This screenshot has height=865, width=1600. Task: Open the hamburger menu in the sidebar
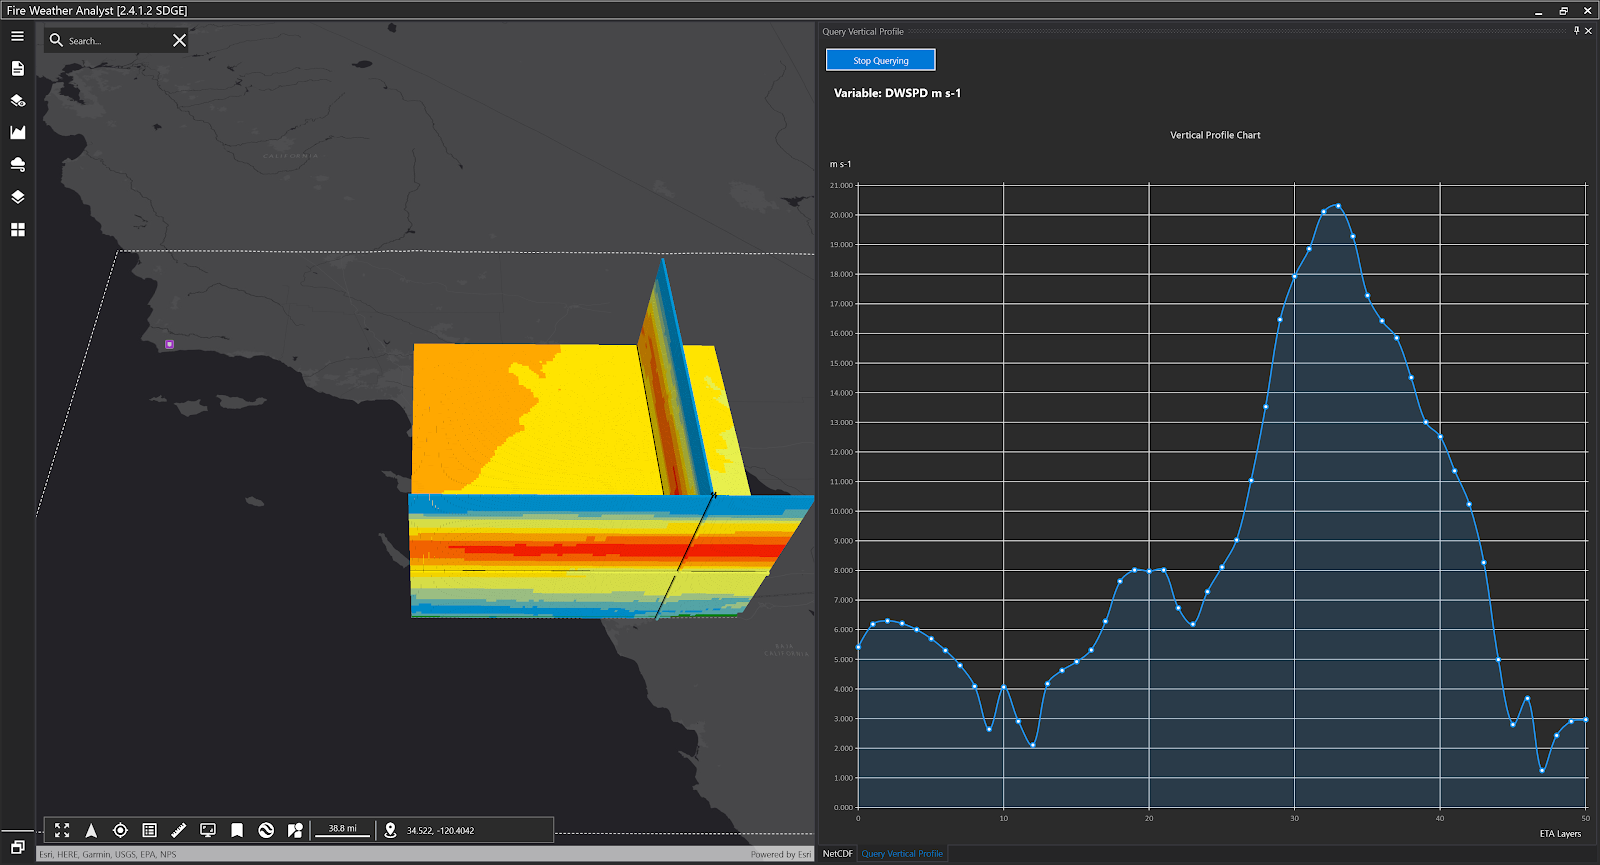click(x=17, y=36)
